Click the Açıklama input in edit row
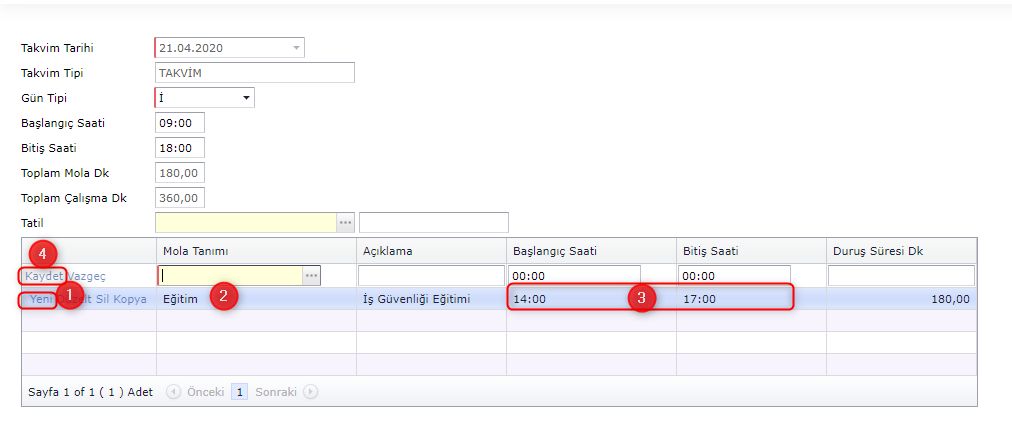Screen dimensions: 1012x432 point(431,275)
